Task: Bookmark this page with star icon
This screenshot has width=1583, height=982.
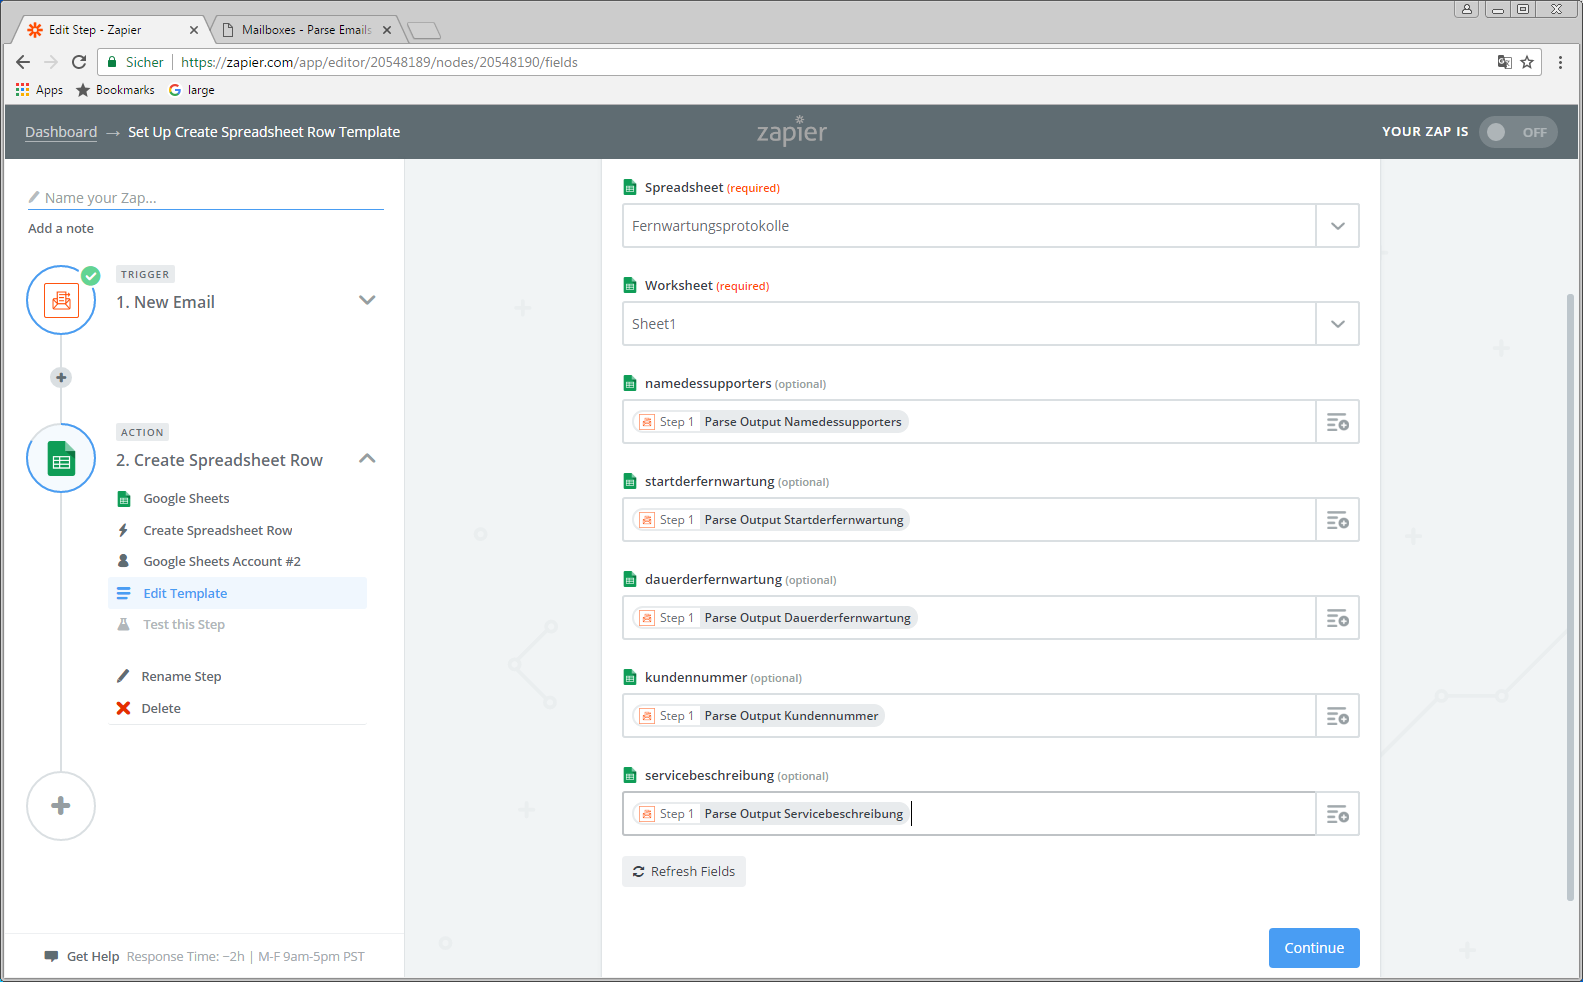Action: click(x=1527, y=62)
